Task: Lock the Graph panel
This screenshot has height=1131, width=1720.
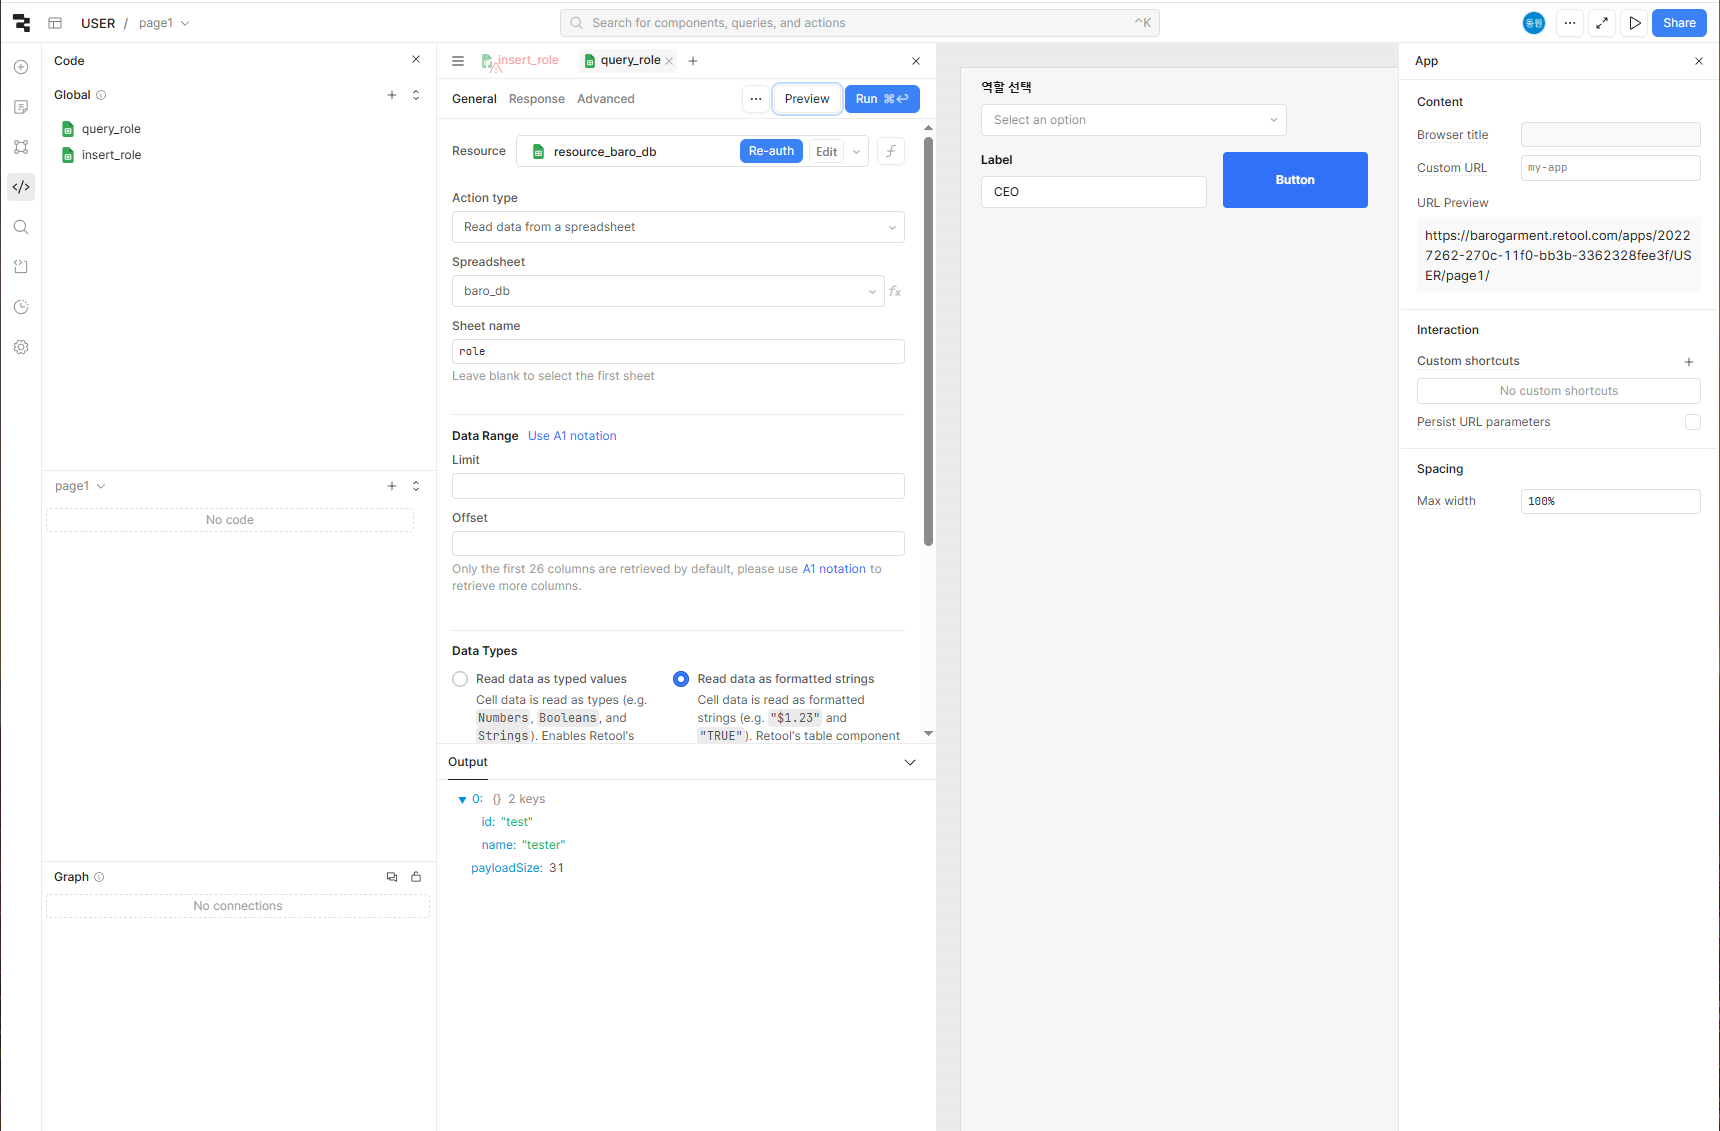Action: [x=416, y=877]
